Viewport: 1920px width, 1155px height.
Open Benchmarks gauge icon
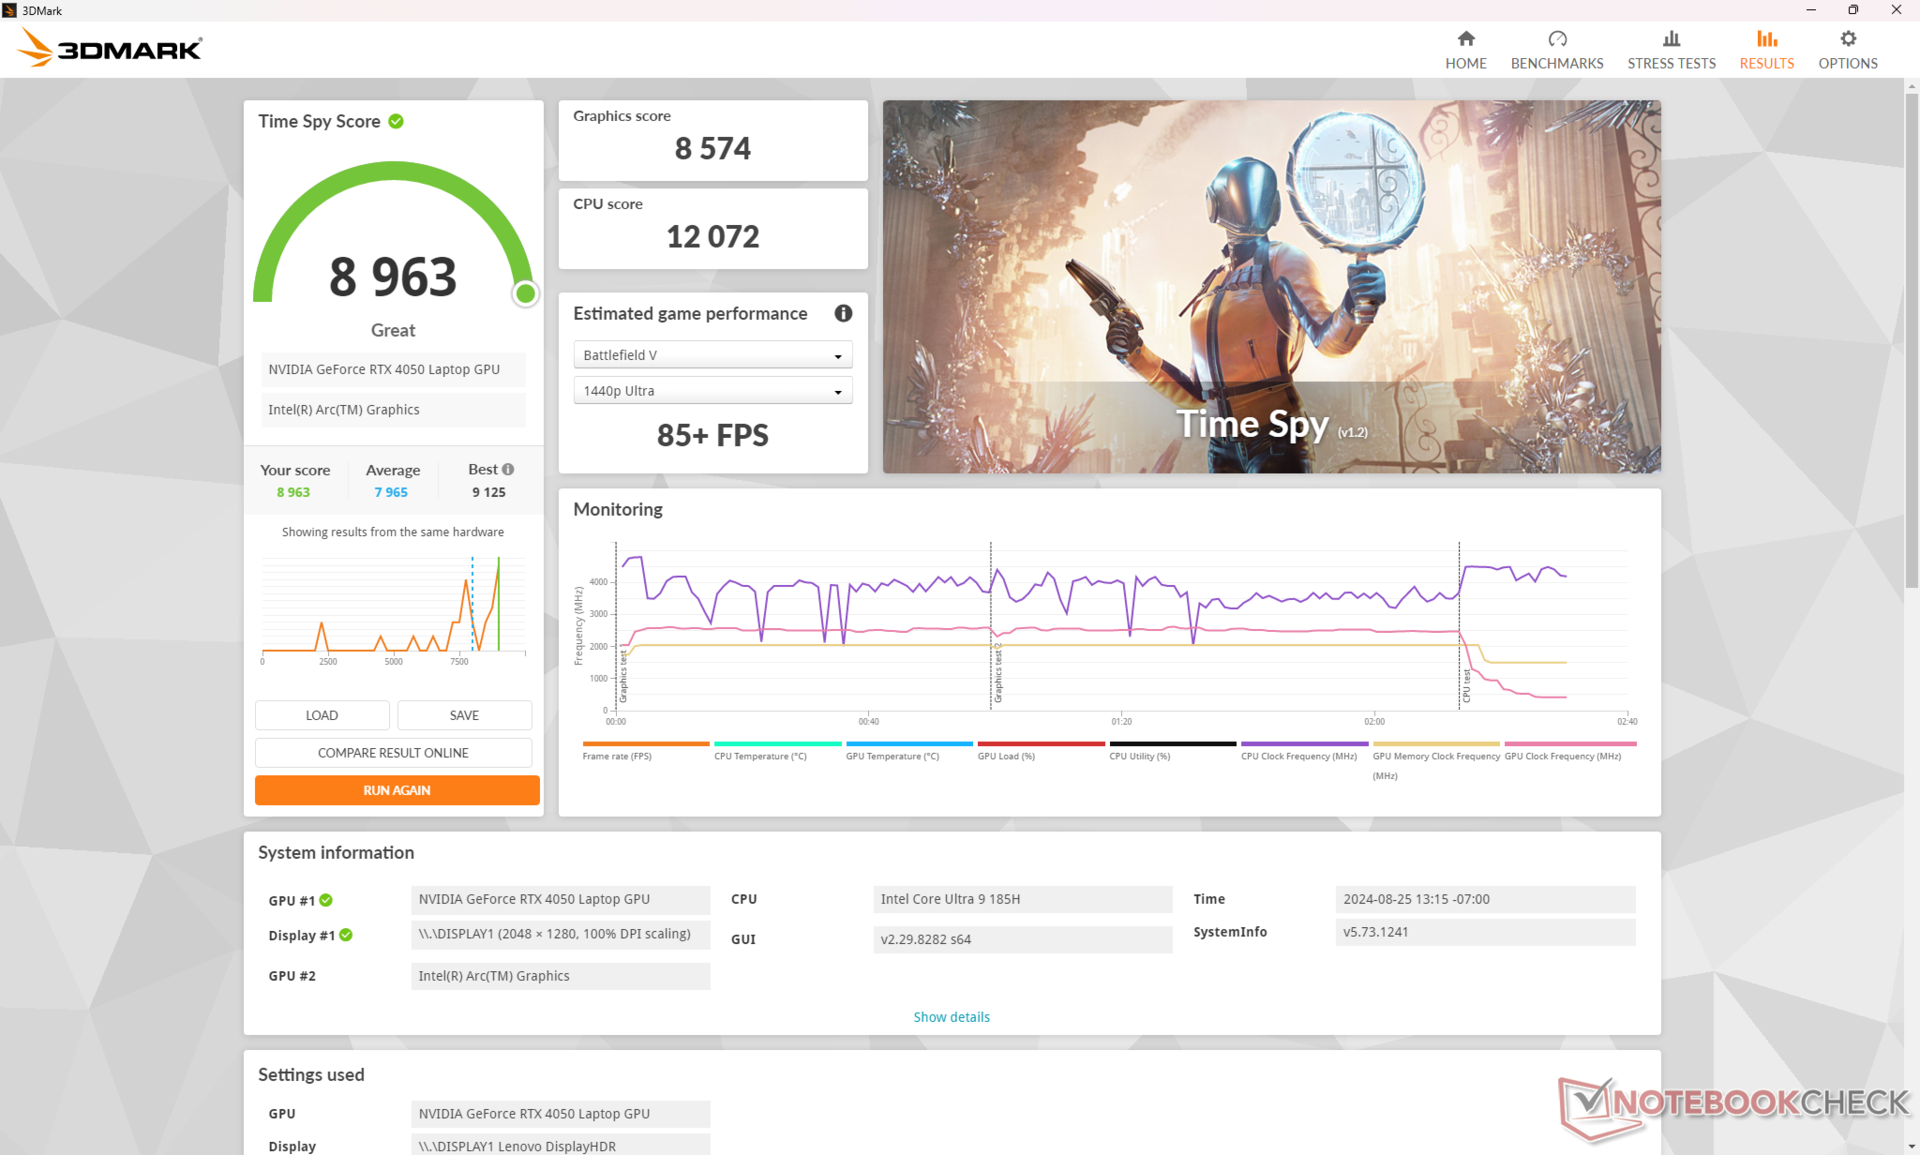(1556, 39)
